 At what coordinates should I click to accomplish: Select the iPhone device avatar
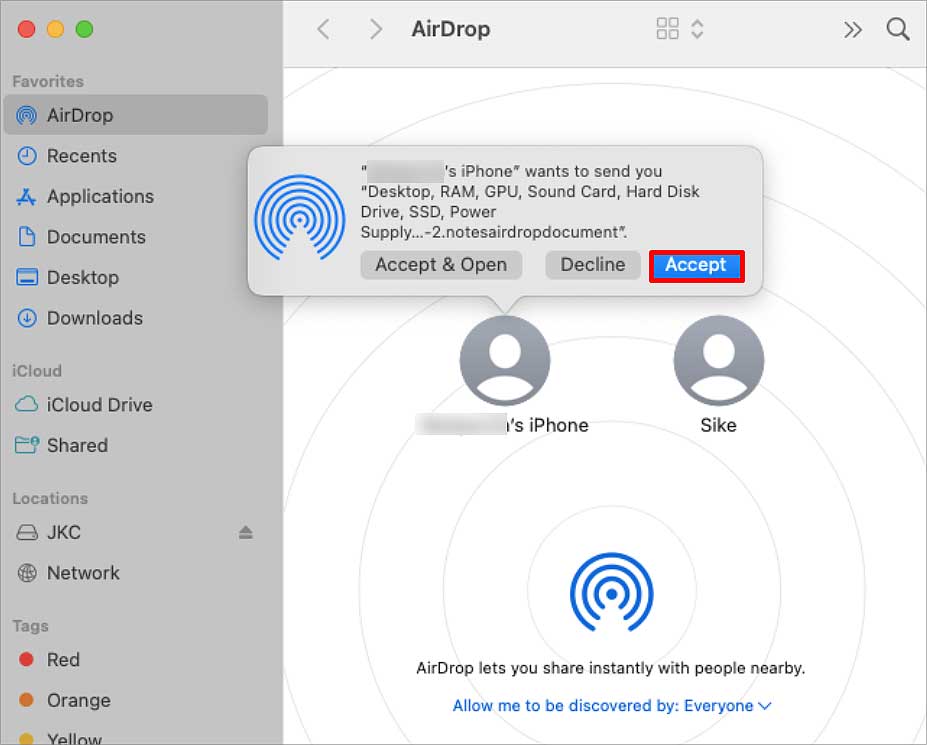[x=504, y=361]
